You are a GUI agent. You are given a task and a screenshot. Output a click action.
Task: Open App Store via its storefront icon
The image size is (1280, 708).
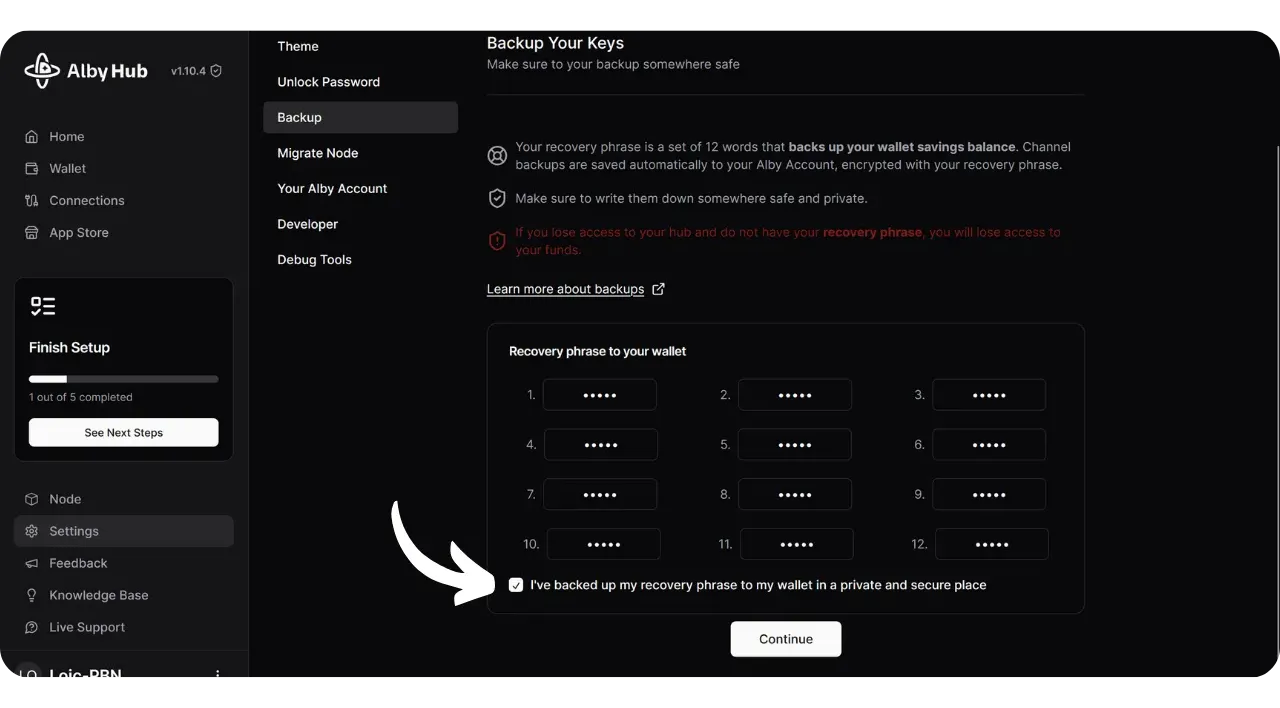31,233
